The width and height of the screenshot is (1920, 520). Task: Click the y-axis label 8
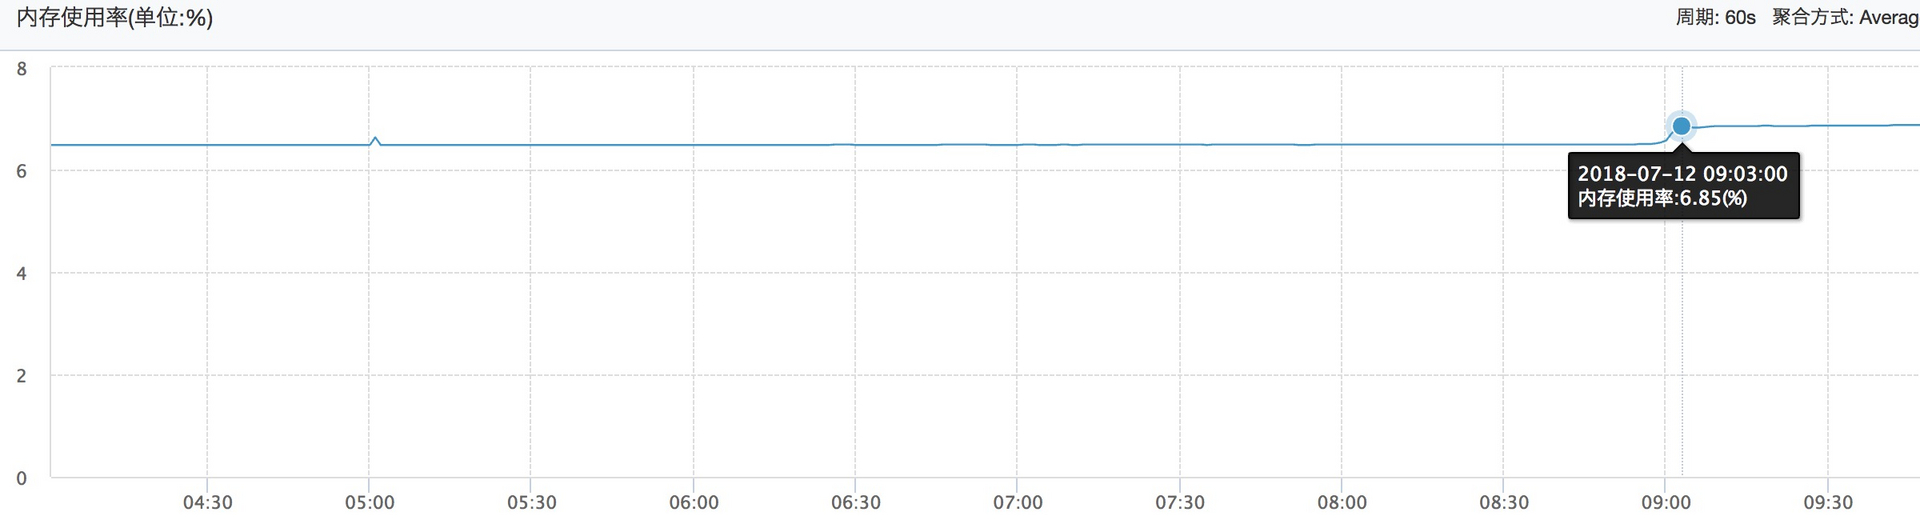coord(21,69)
